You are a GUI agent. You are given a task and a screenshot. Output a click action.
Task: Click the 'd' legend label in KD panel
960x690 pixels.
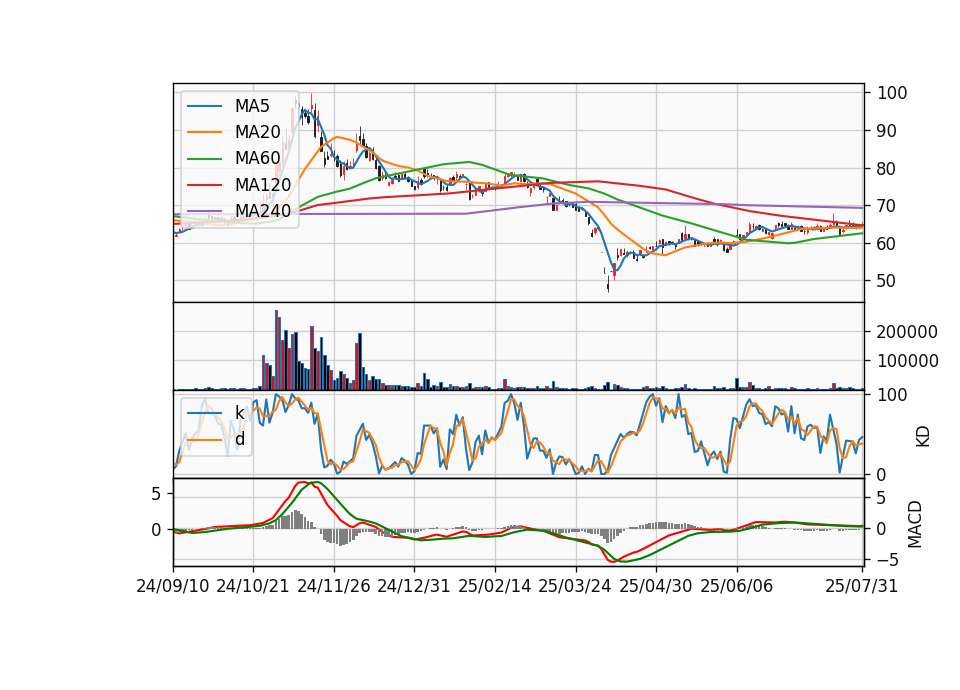pos(240,439)
